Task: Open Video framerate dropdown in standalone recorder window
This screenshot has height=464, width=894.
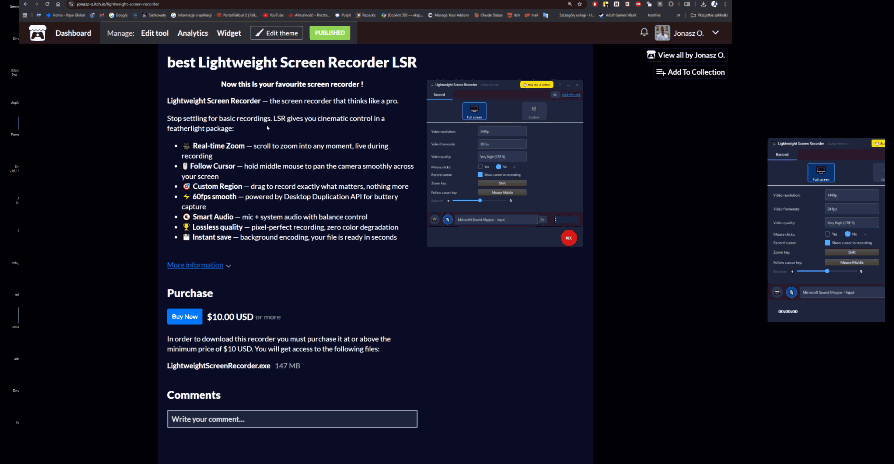Action: point(852,209)
